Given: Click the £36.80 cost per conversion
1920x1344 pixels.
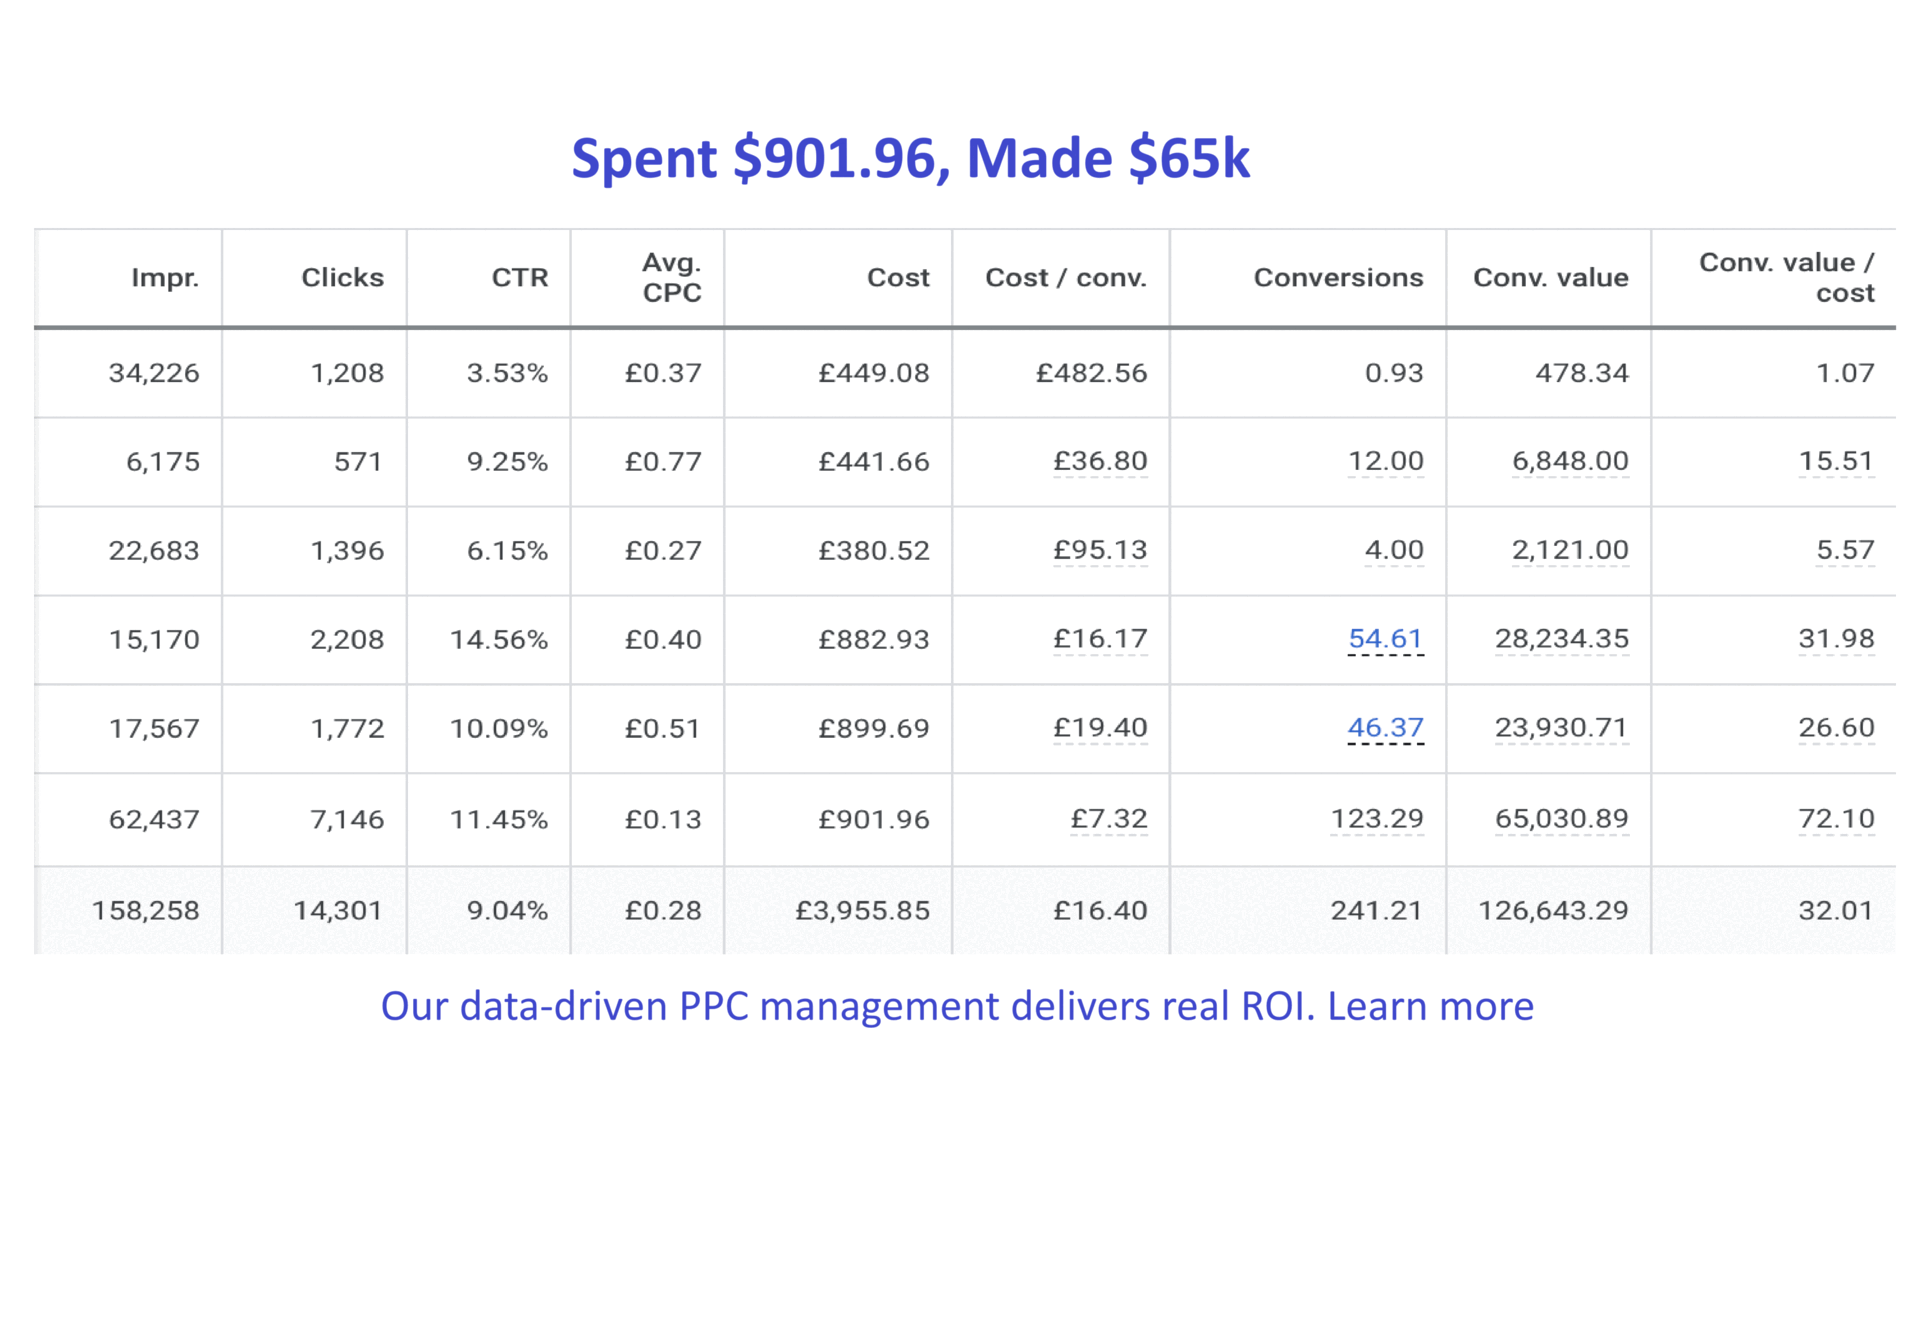Looking at the screenshot, I should 1099,461.
